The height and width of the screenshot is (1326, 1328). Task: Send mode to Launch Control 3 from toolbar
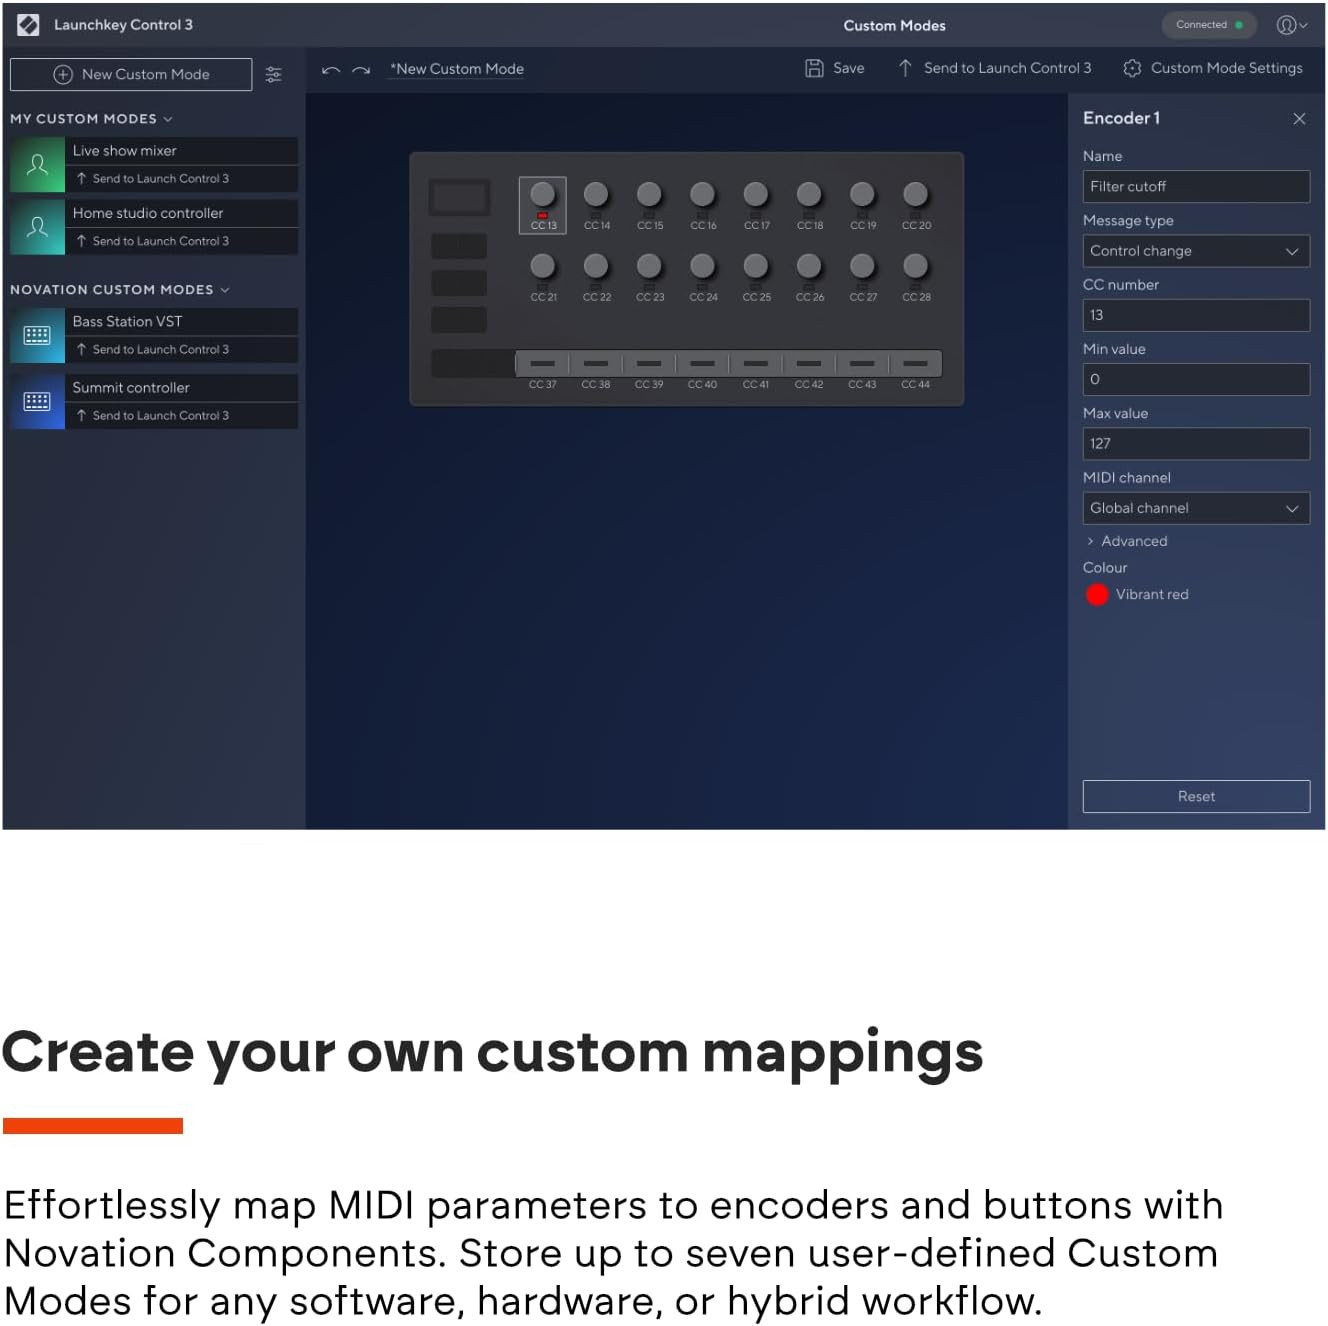pyautogui.click(x=995, y=68)
